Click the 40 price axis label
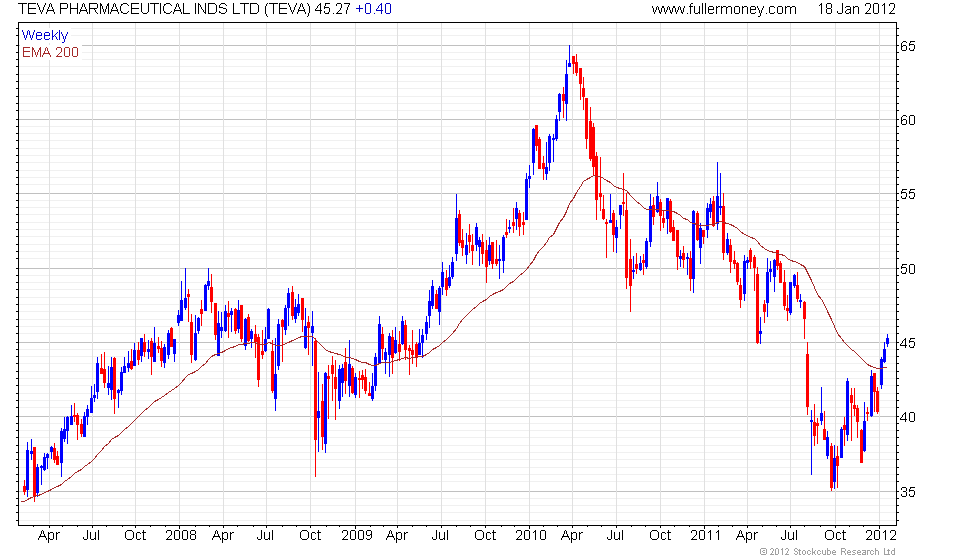This screenshot has height=560, width=980. 908,417
